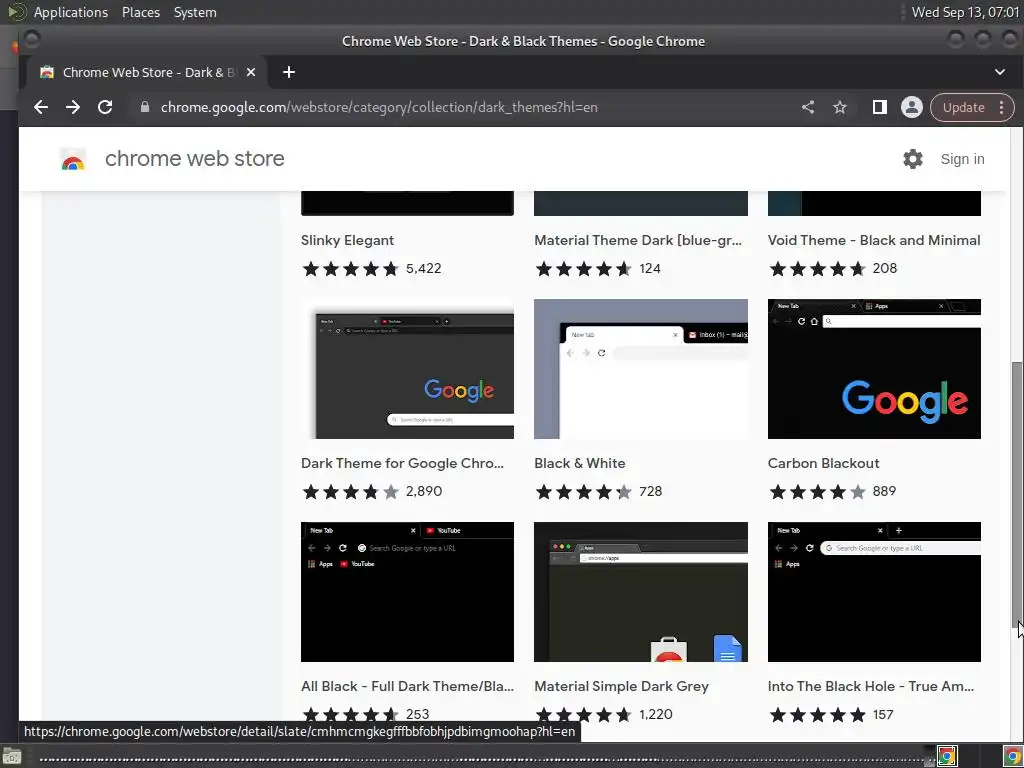Open the Black & White theme thumbnail

point(641,369)
